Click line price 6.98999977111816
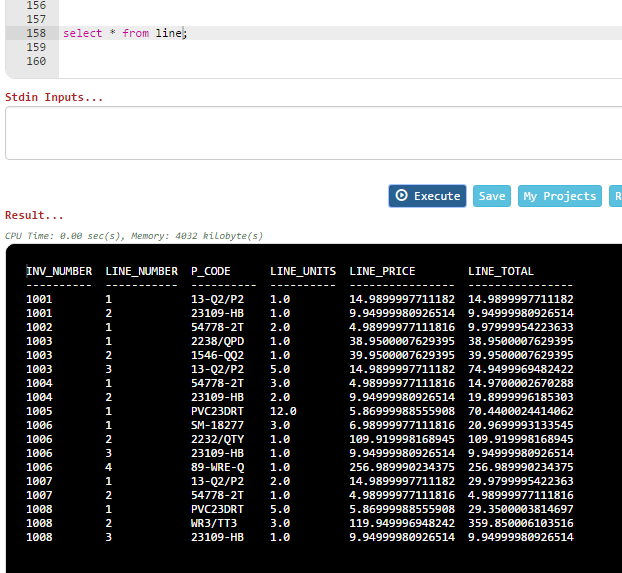622x573 pixels. (x=402, y=425)
